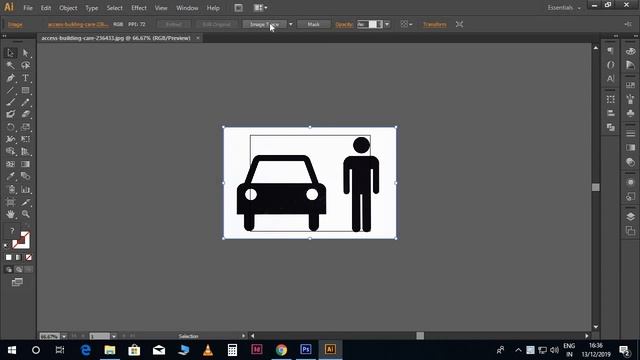Select the Scale tool
The image size is (640, 360).
[25, 127]
